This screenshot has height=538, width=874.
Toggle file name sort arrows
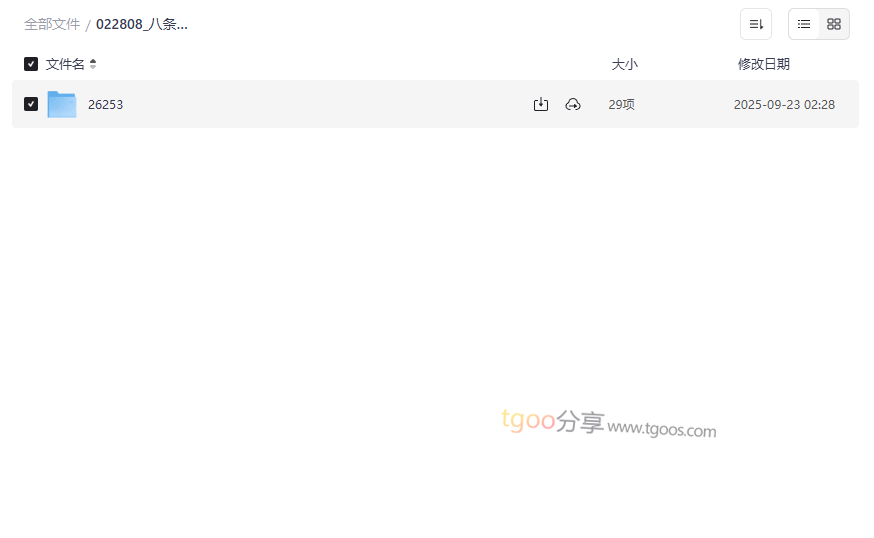(93, 64)
